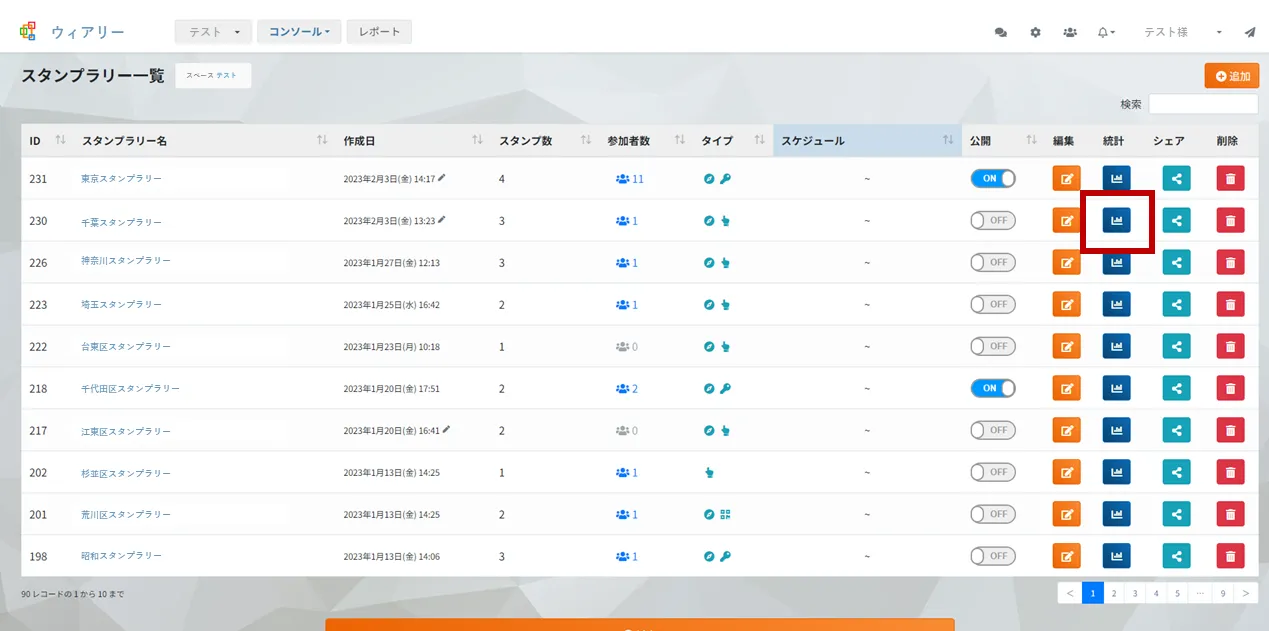View 11 participants of 東京スタンプラリー

(630, 179)
